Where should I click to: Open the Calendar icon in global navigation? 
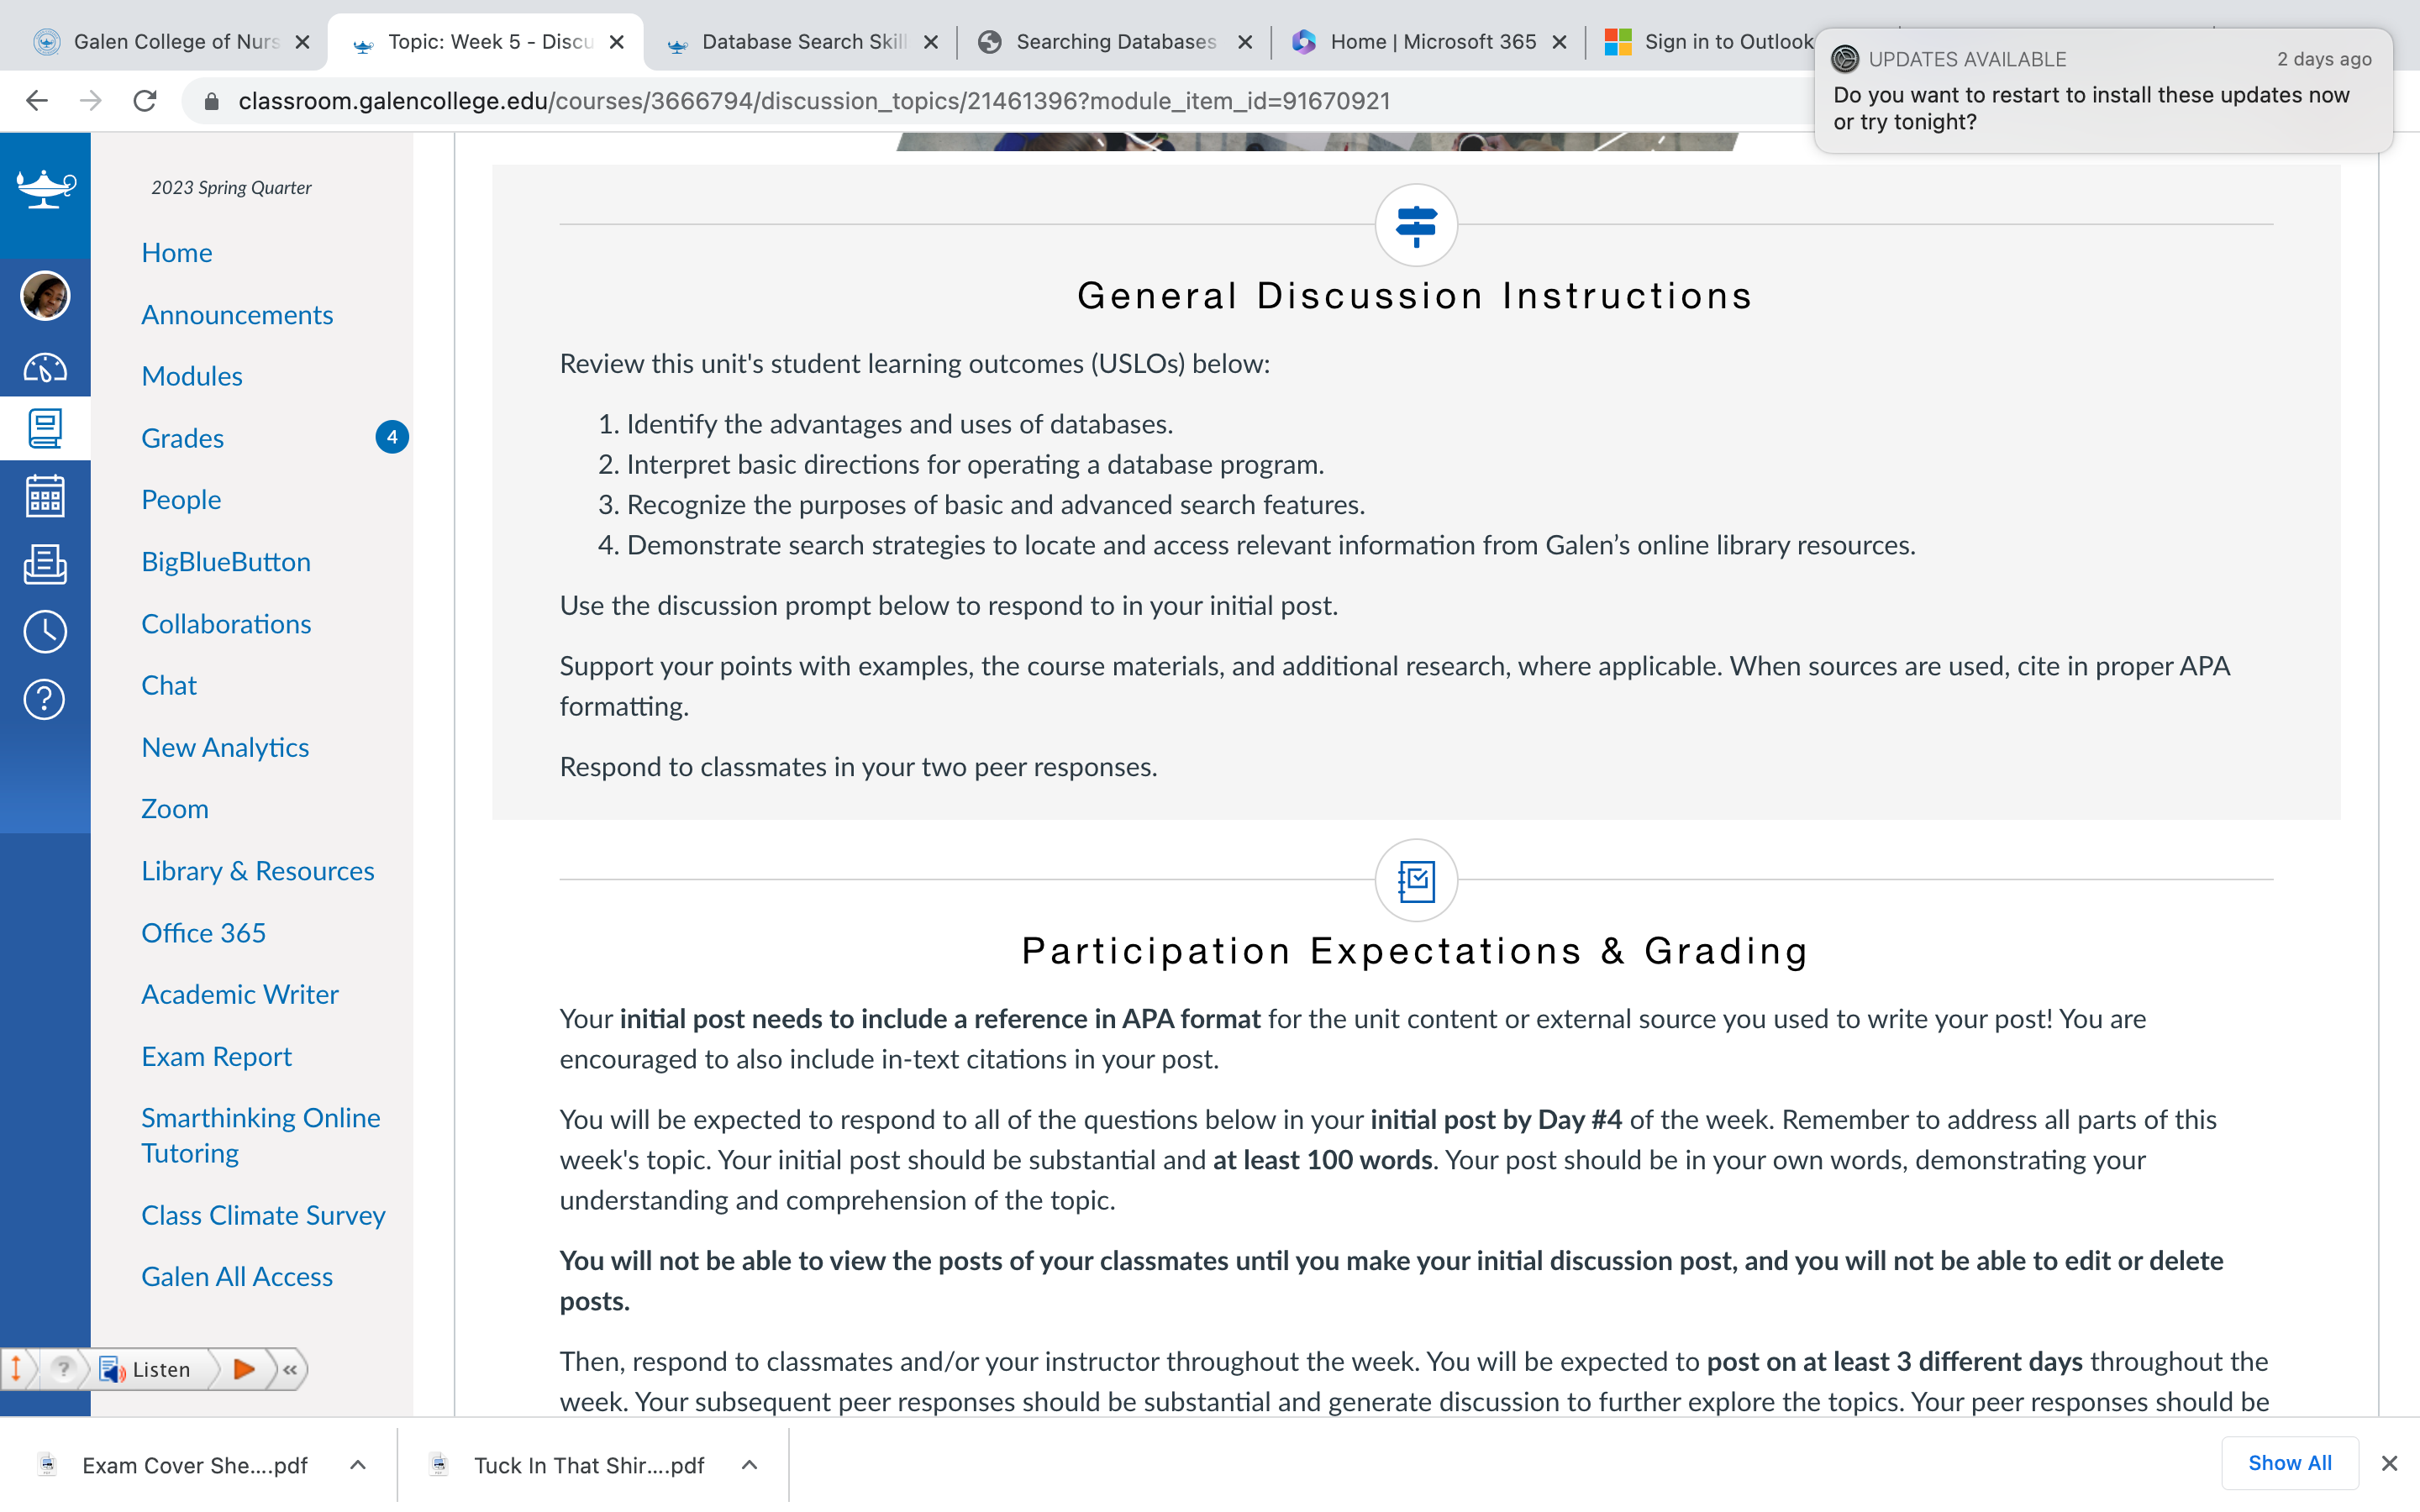pyautogui.click(x=45, y=496)
